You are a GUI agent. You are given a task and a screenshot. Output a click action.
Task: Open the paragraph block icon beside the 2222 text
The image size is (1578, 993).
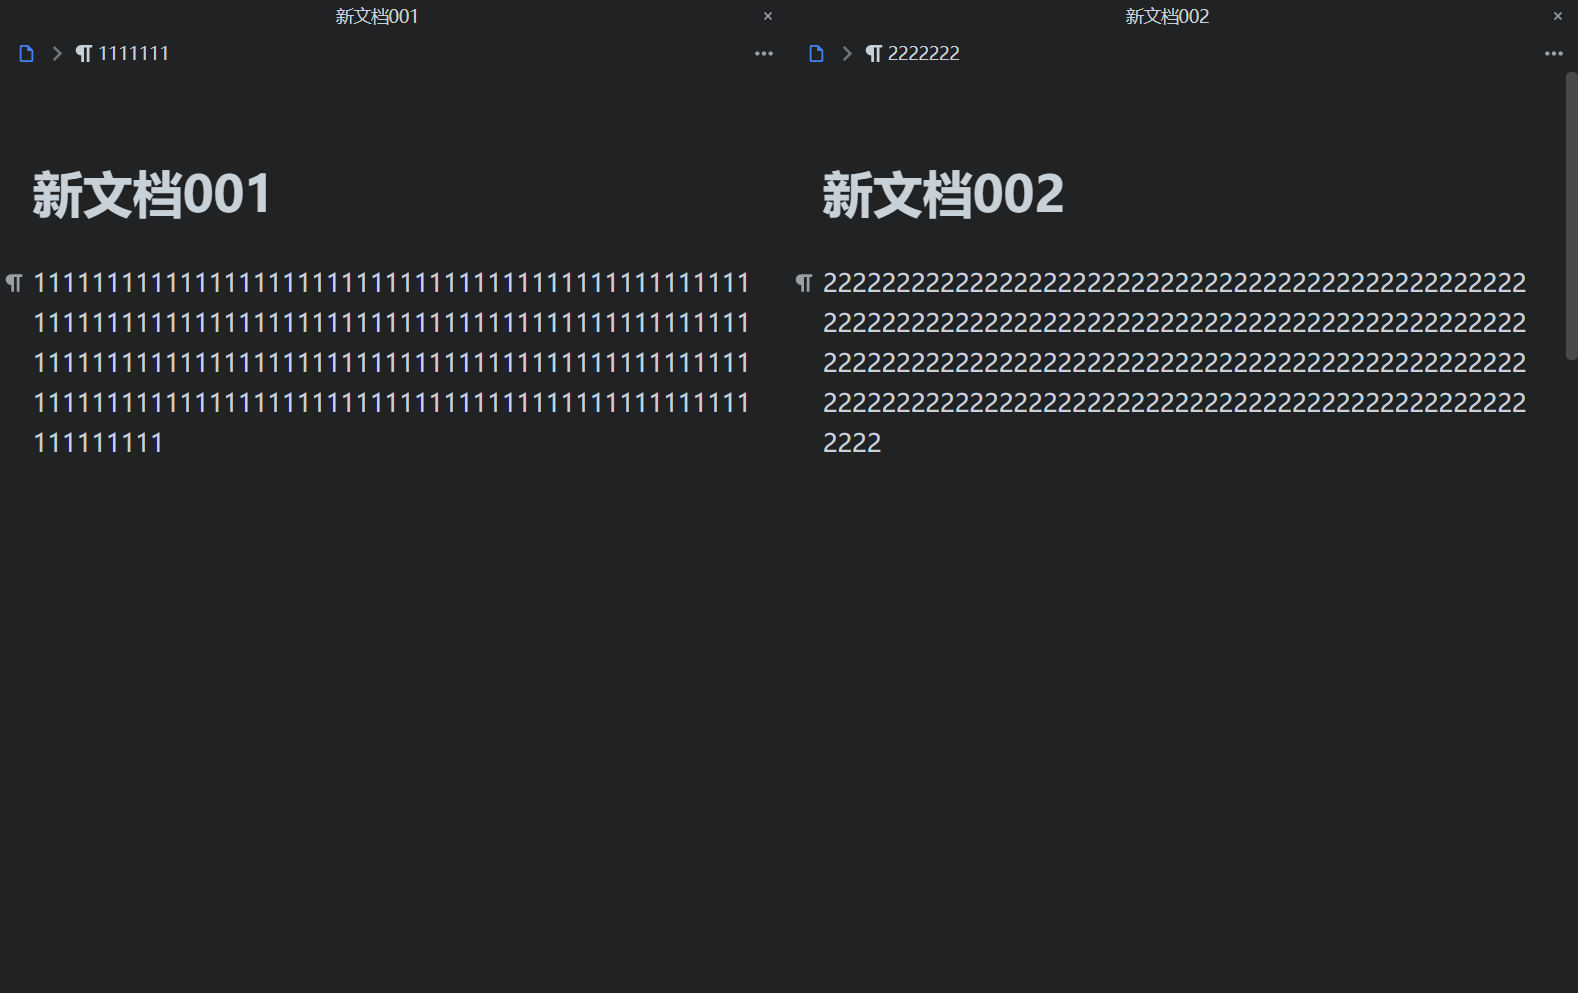(804, 283)
